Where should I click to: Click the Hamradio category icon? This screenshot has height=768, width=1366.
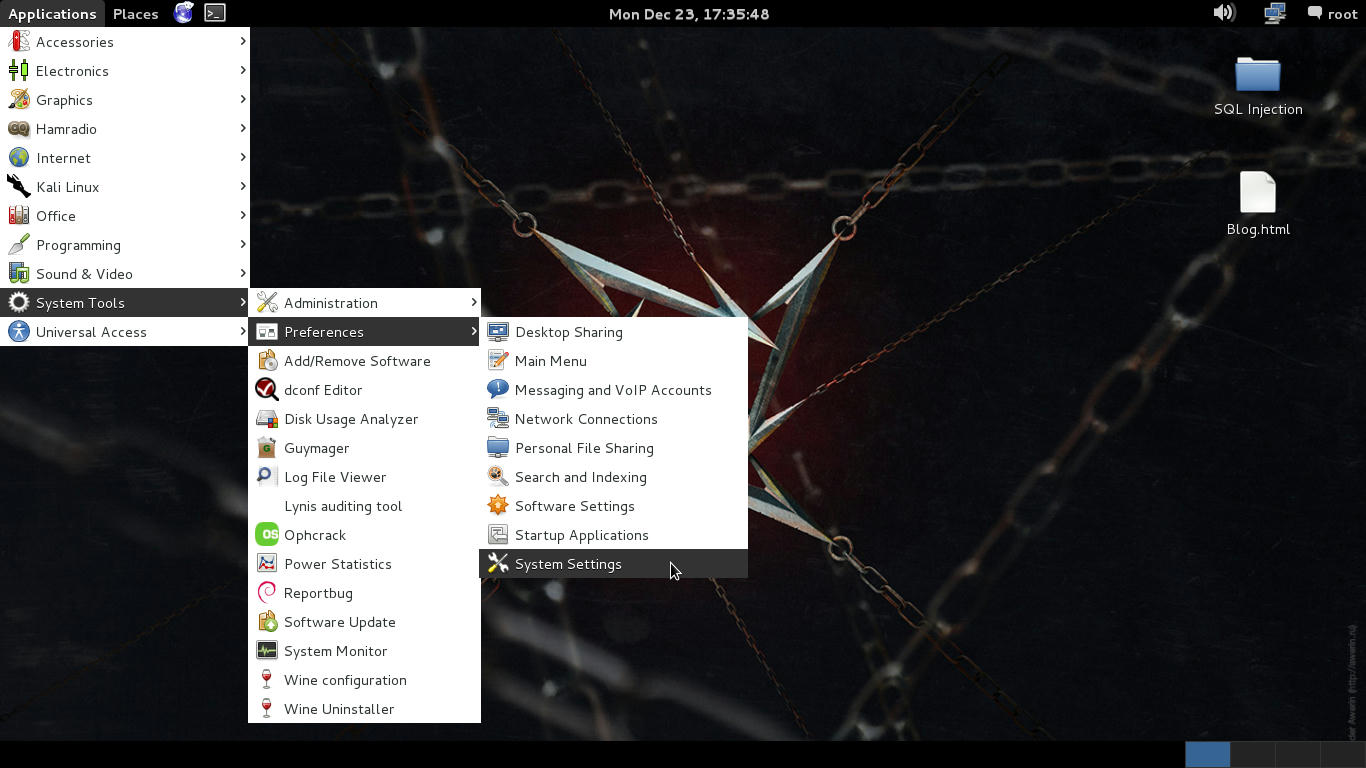[19, 129]
